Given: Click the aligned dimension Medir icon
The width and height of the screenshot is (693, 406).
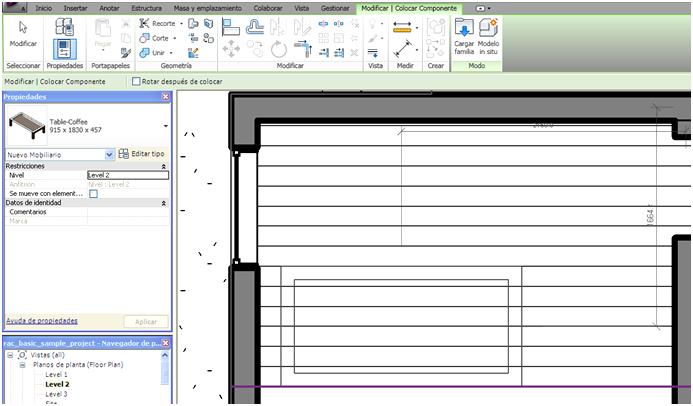Looking at the screenshot, I should [402, 49].
